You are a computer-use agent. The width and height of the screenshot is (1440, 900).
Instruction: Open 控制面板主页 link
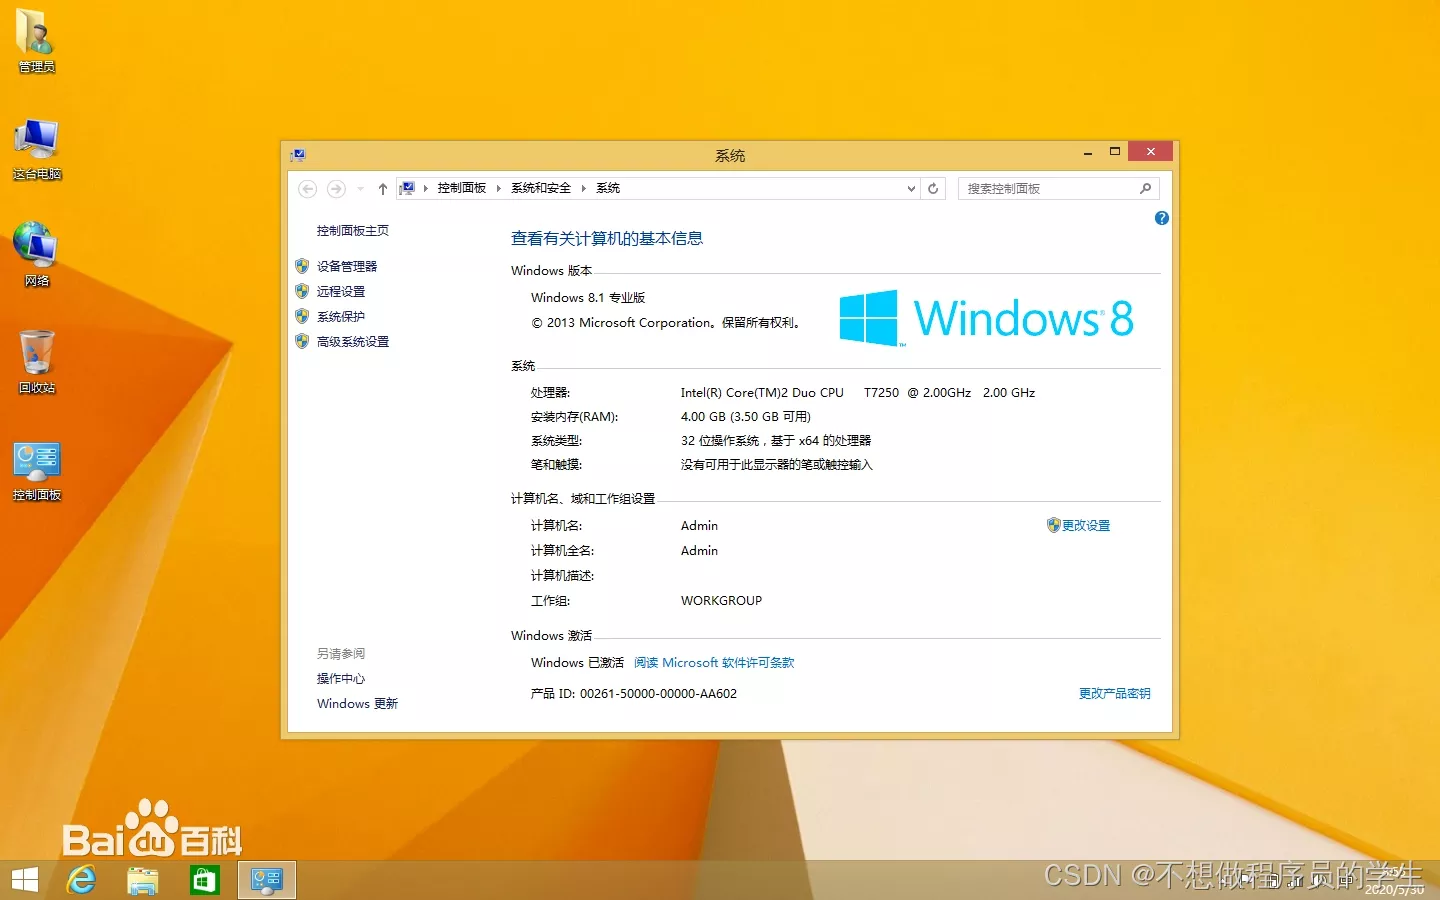[x=353, y=231]
